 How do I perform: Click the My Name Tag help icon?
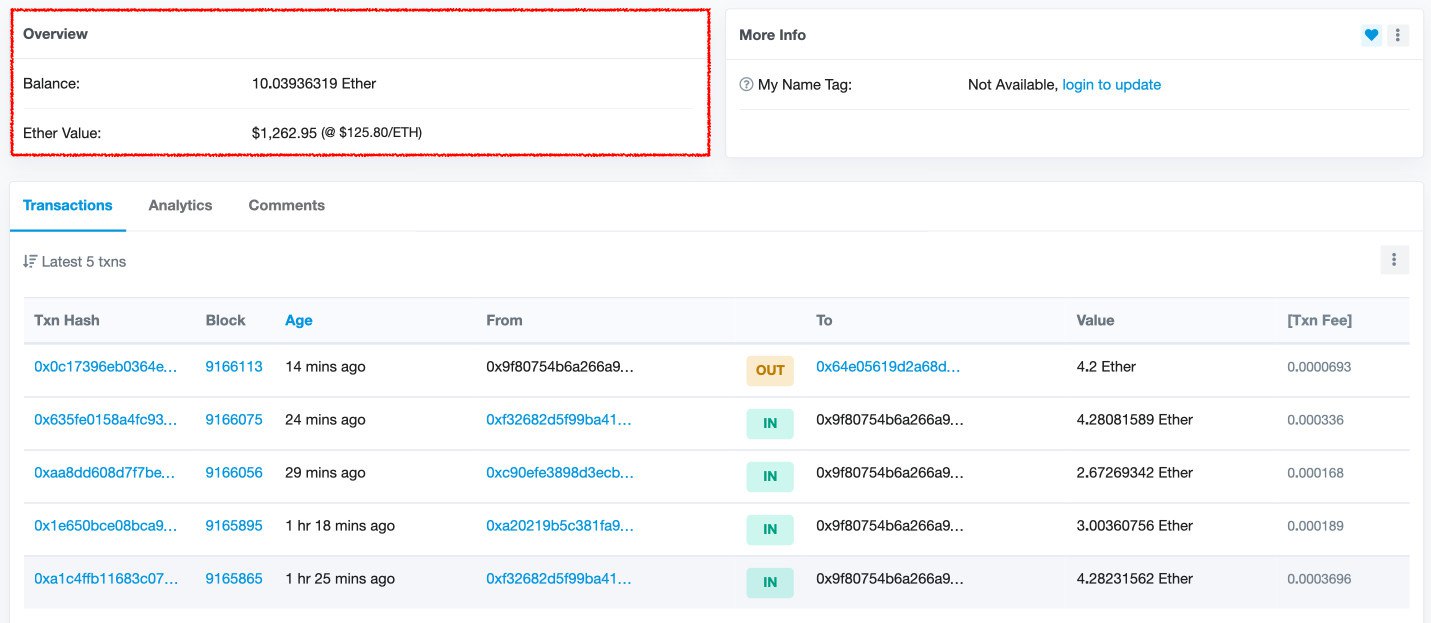tap(746, 85)
